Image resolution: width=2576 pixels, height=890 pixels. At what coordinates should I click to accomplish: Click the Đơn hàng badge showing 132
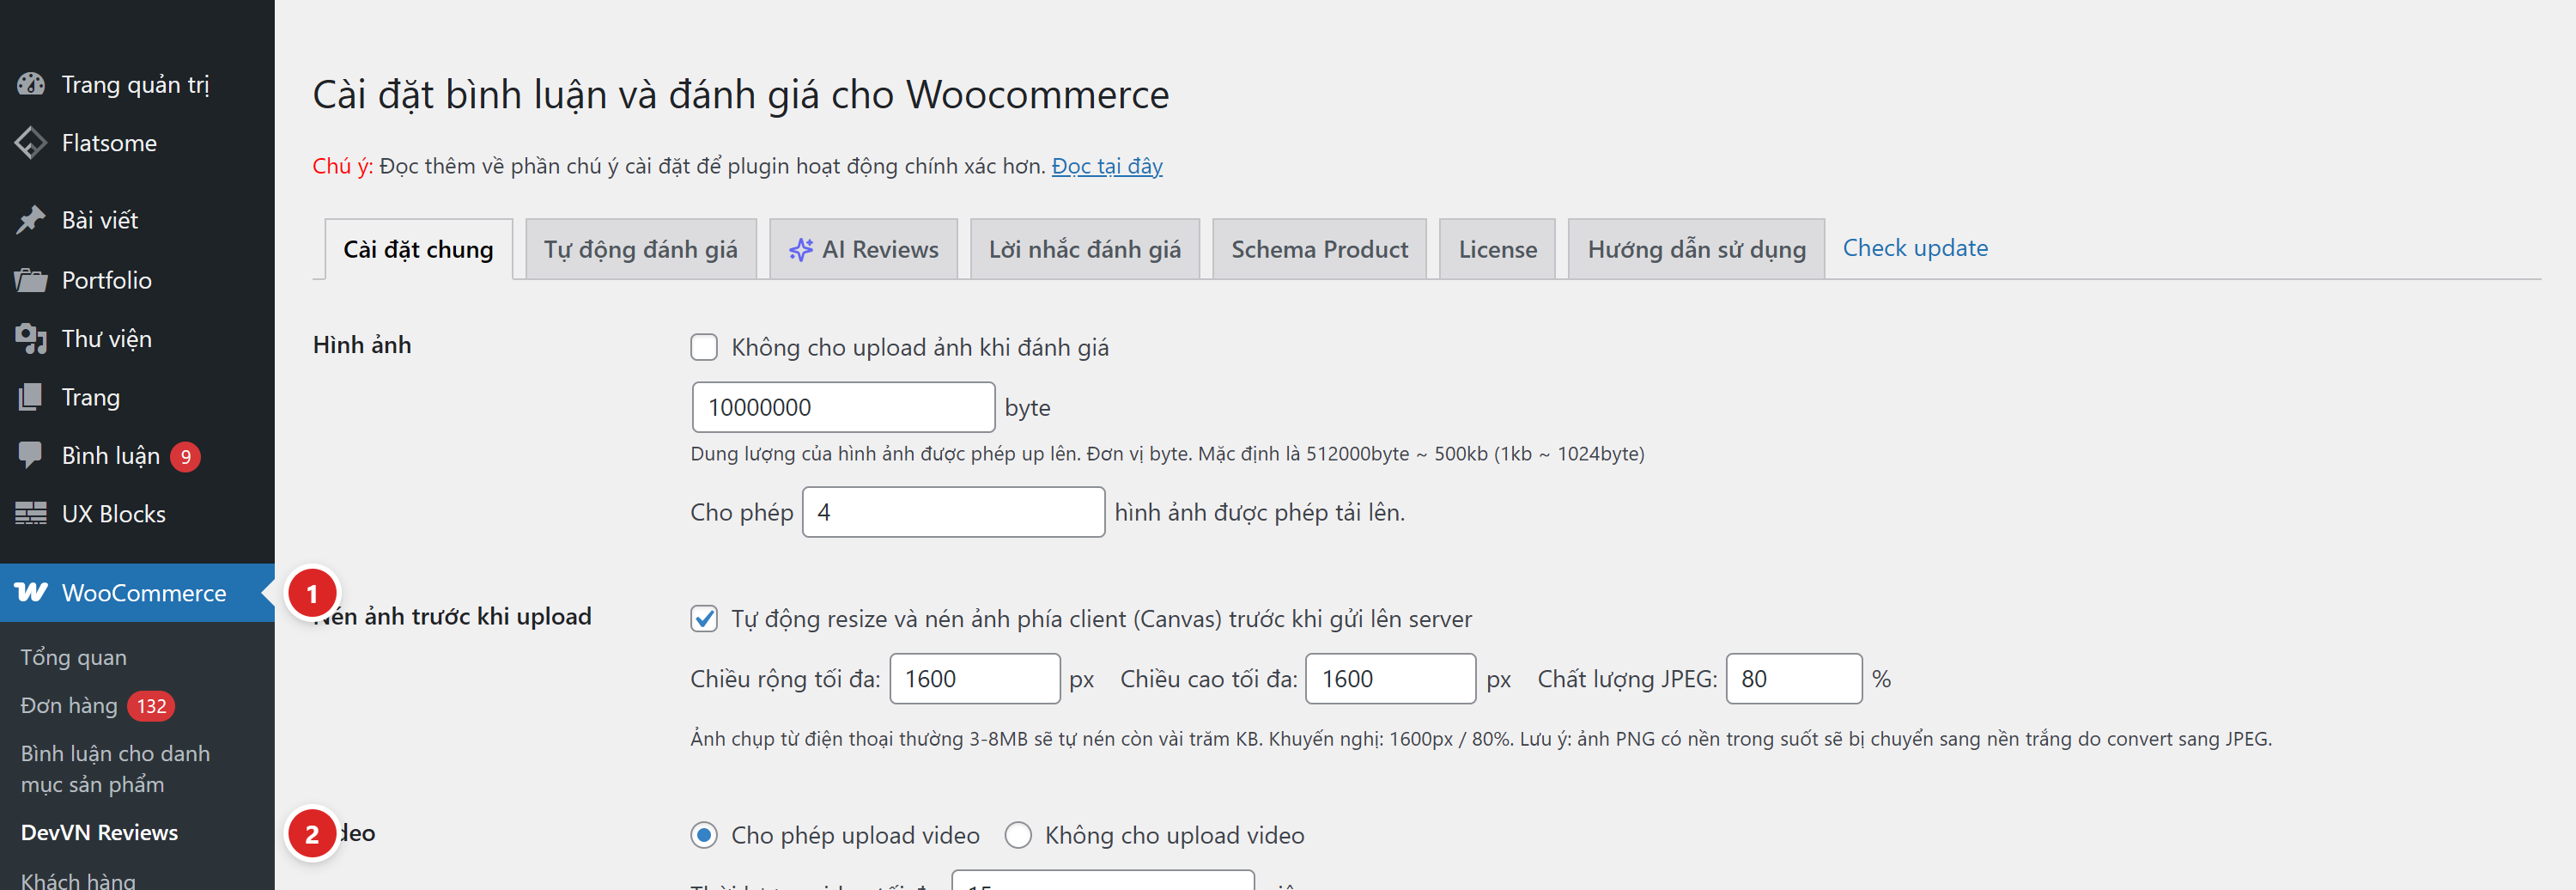(151, 706)
